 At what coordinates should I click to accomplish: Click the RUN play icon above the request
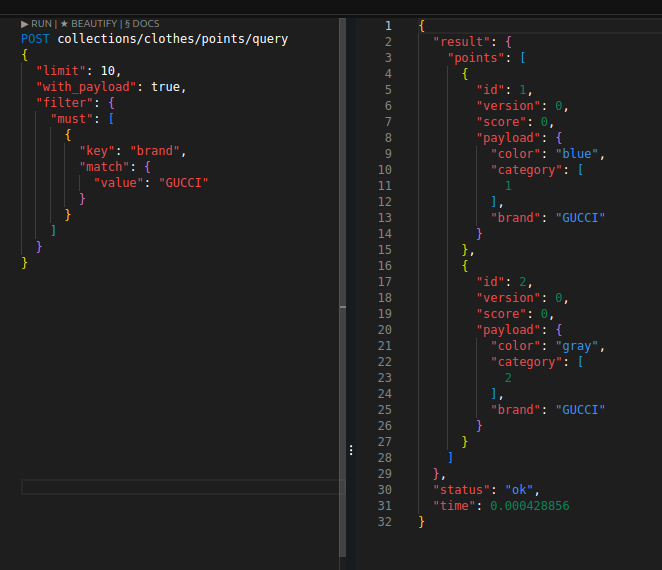click(x=25, y=23)
